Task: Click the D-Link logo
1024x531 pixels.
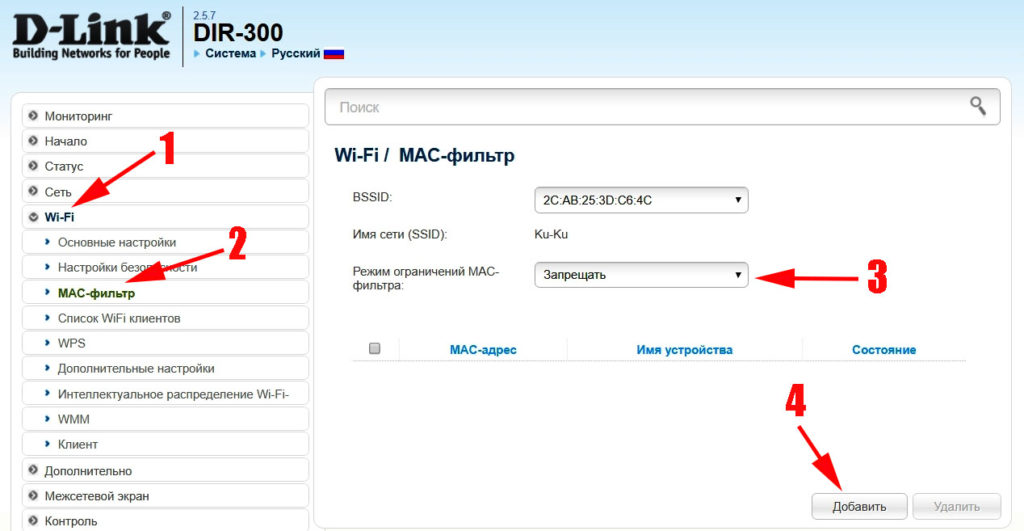Action: pyautogui.click(x=91, y=35)
